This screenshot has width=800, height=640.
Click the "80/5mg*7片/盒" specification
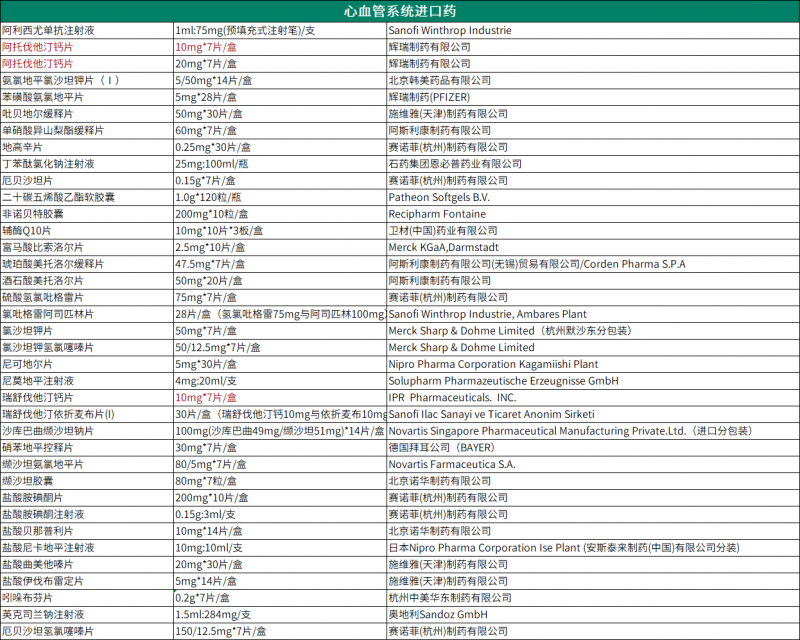(211, 464)
